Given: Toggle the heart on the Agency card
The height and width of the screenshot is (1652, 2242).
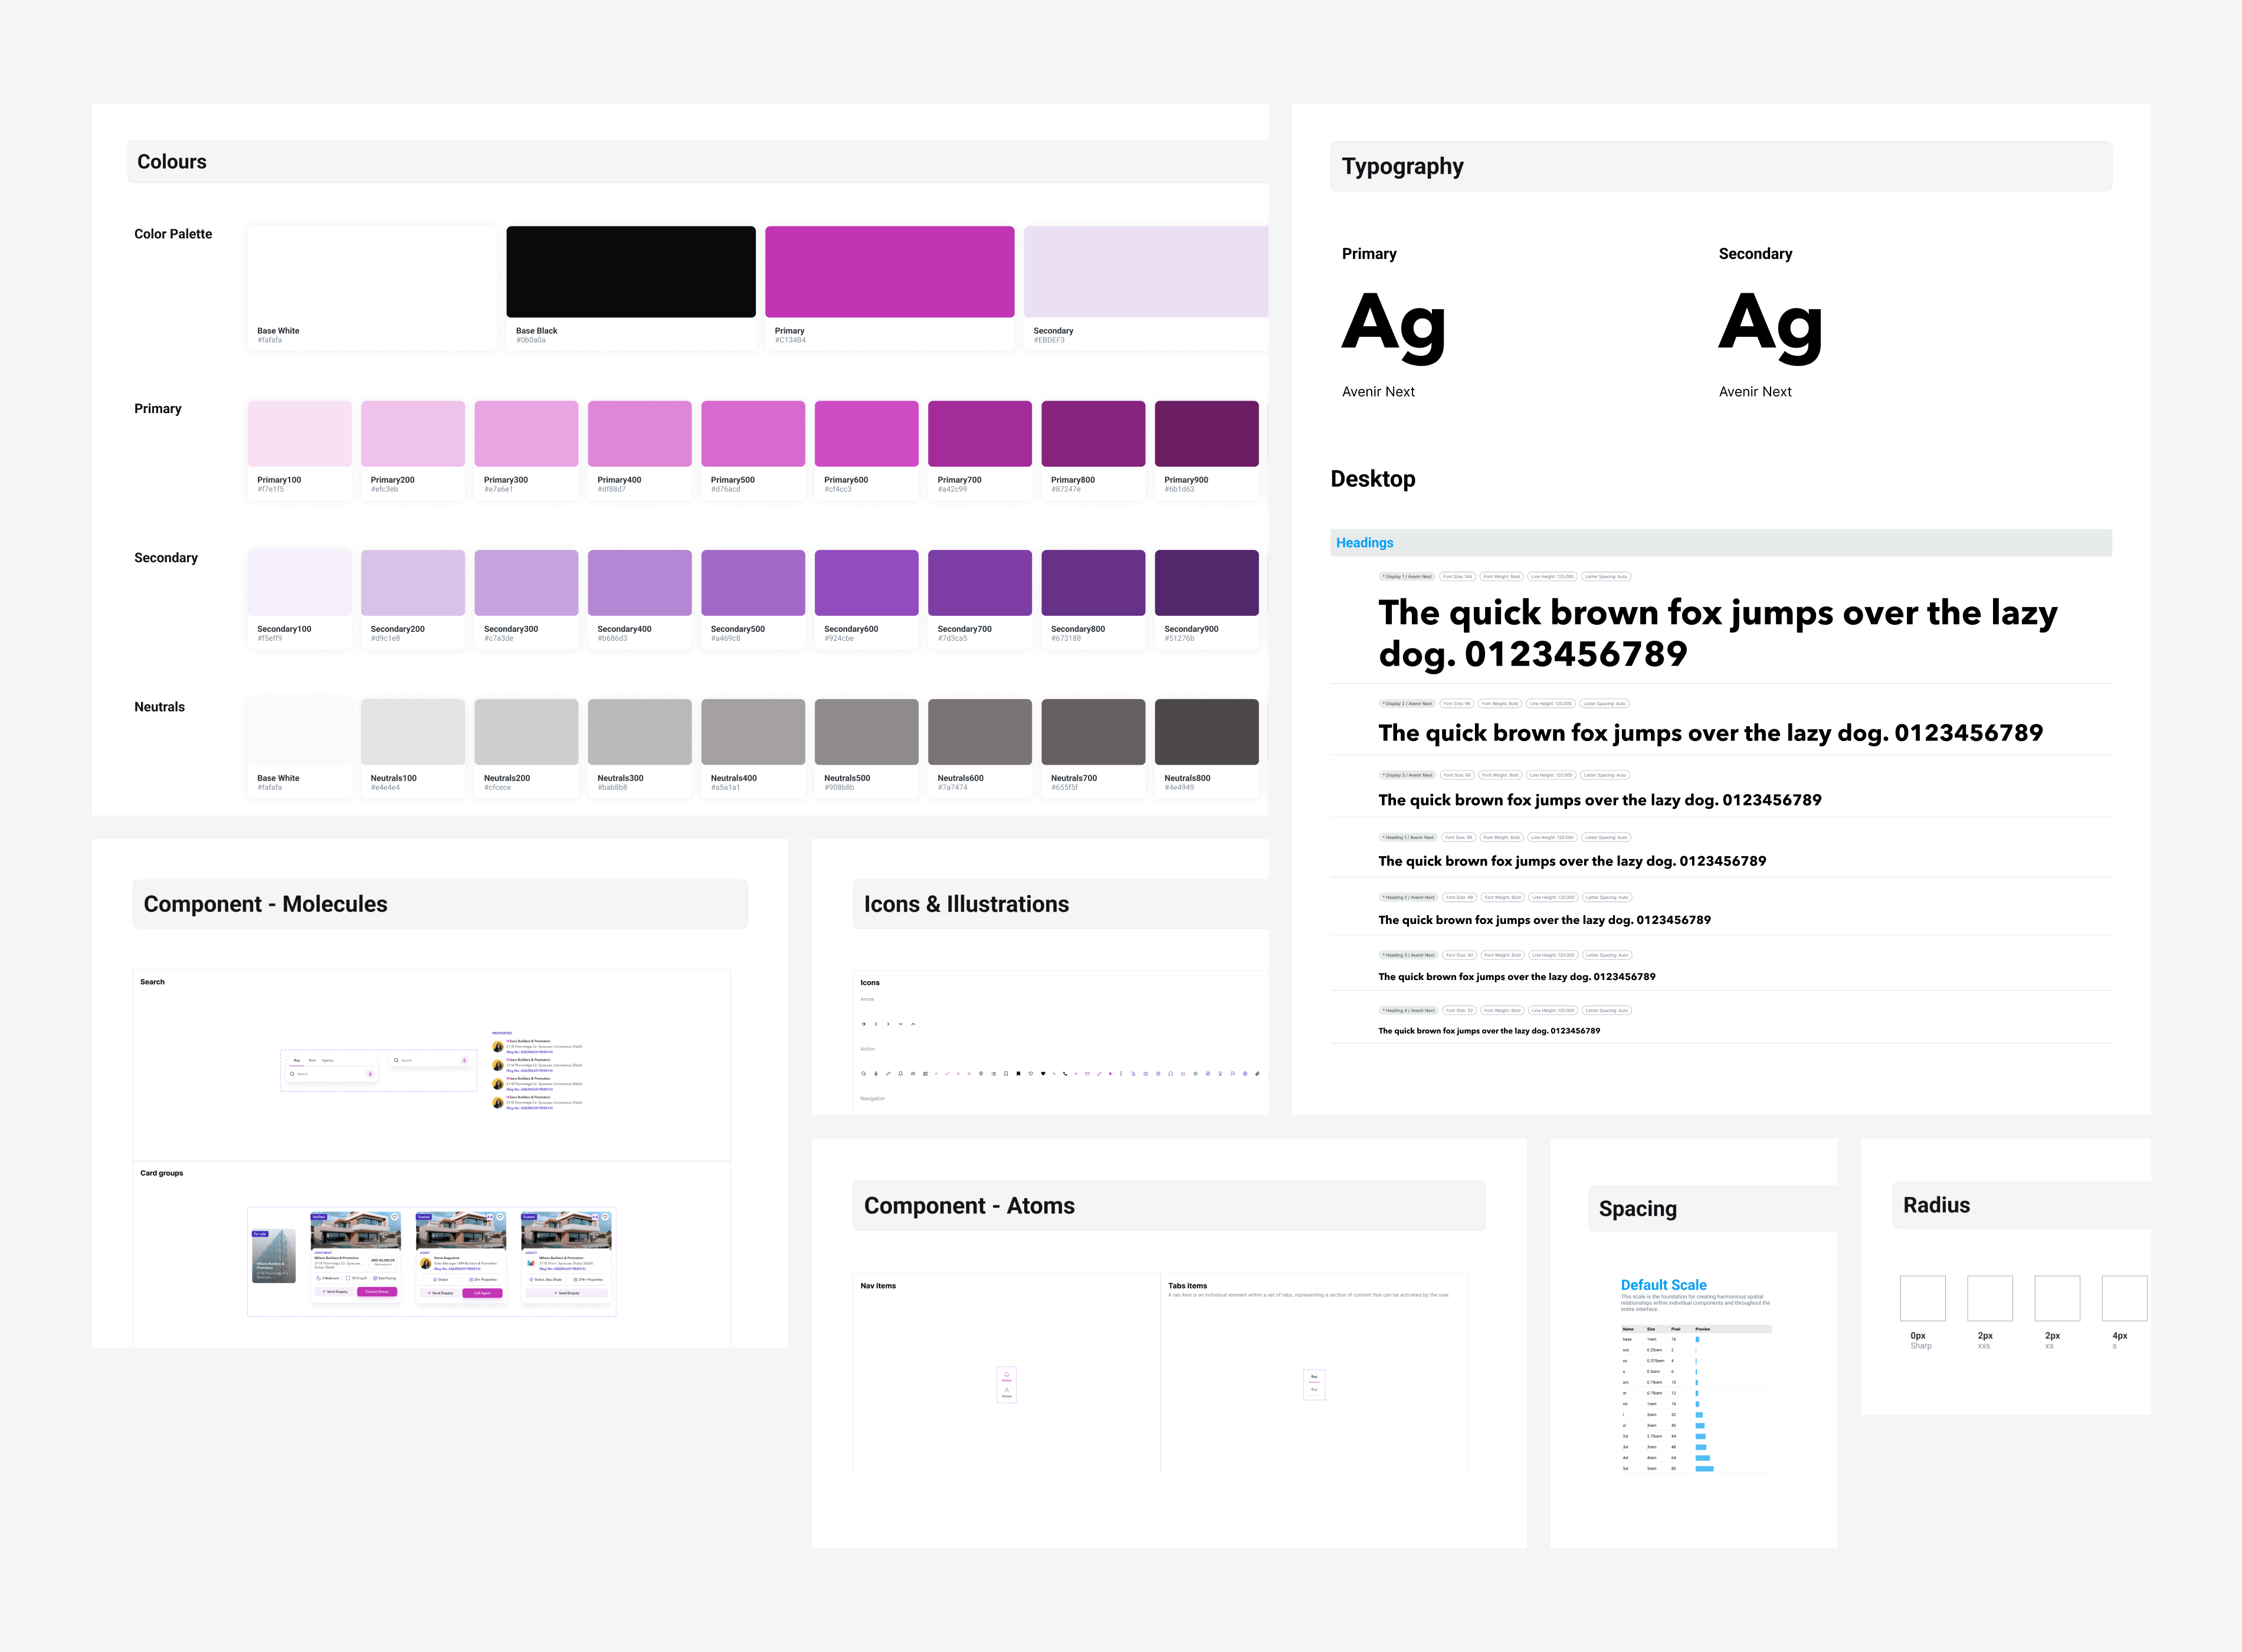Looking at the screenshot, I should pos(606,1217).
